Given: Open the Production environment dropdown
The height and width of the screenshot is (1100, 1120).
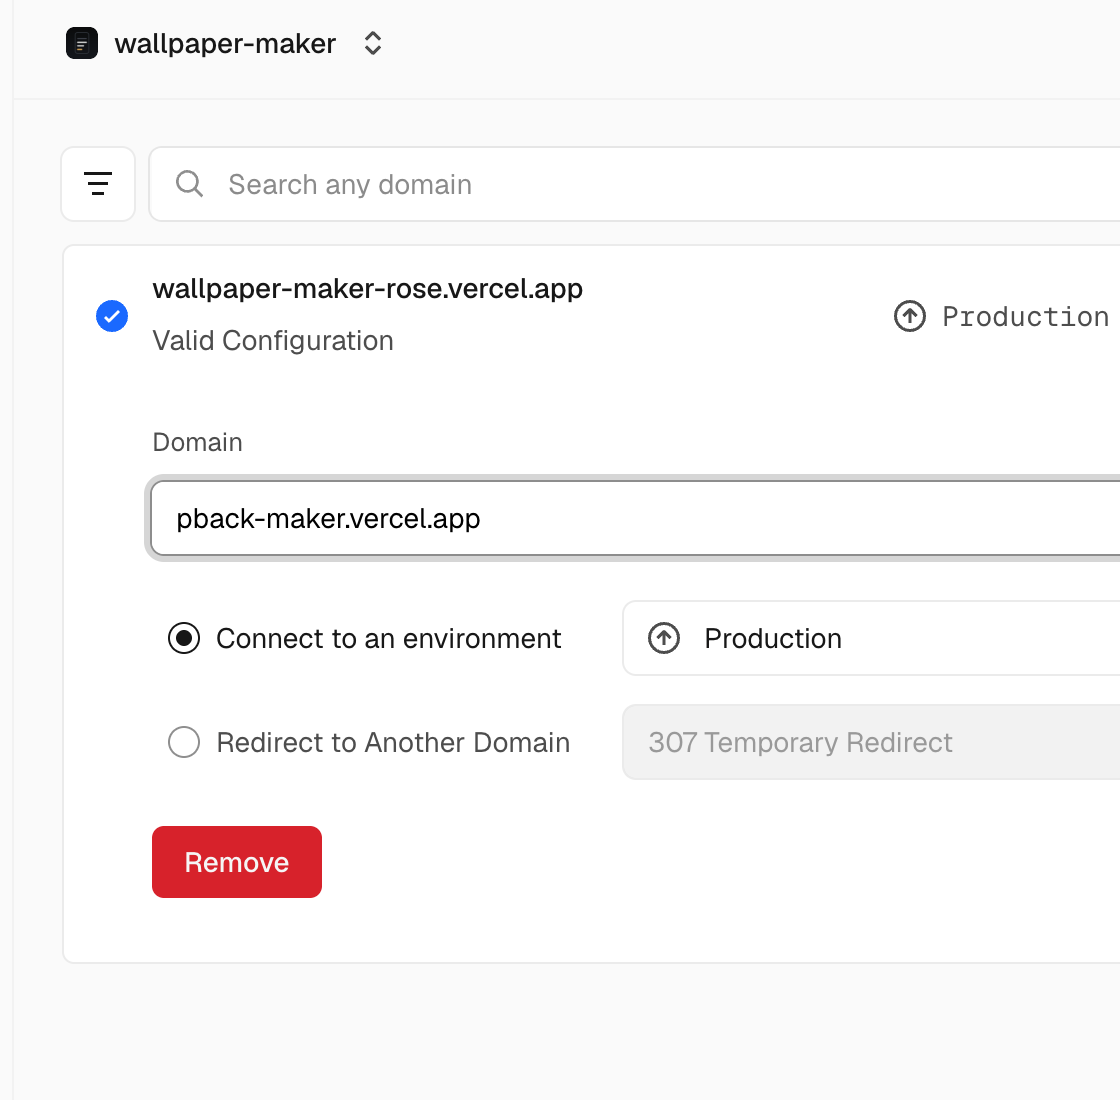Looking at the screenshot, I should tap(871, 638).
